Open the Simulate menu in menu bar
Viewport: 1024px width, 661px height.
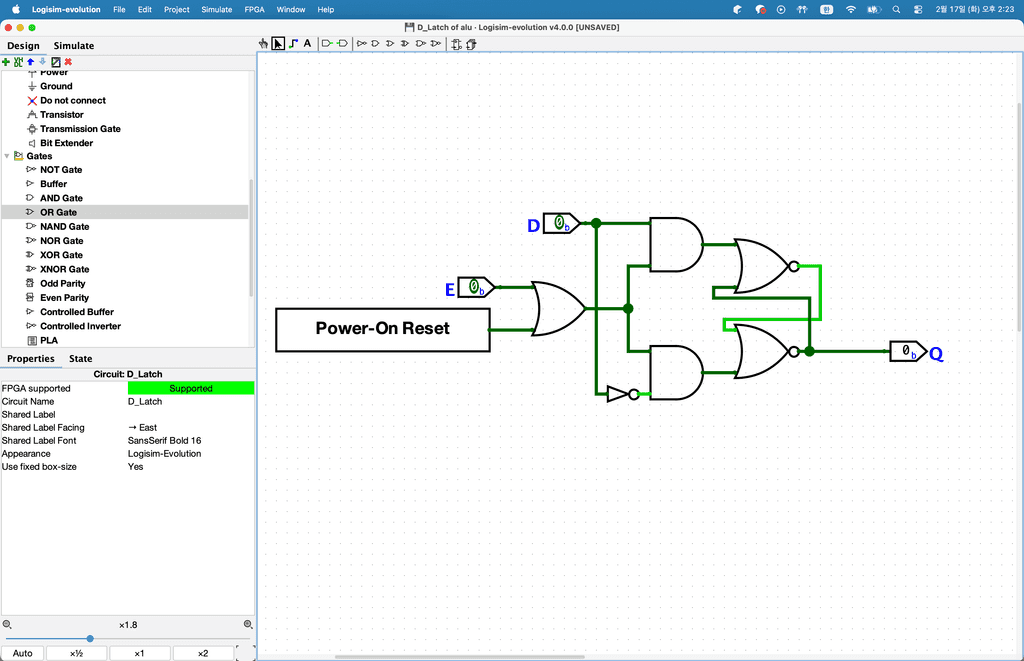(217, 9)
